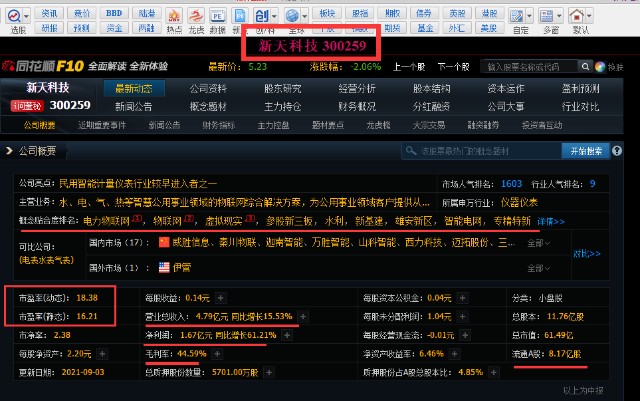This screenshot has height=401, width=640.
Task: Click the BBD toolbar button
Action: [x=114, y=13]
